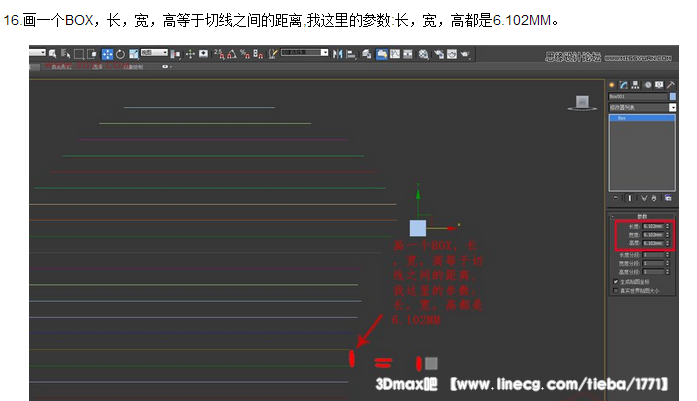Toggle the angle snap icon

[x=231, y=53]
